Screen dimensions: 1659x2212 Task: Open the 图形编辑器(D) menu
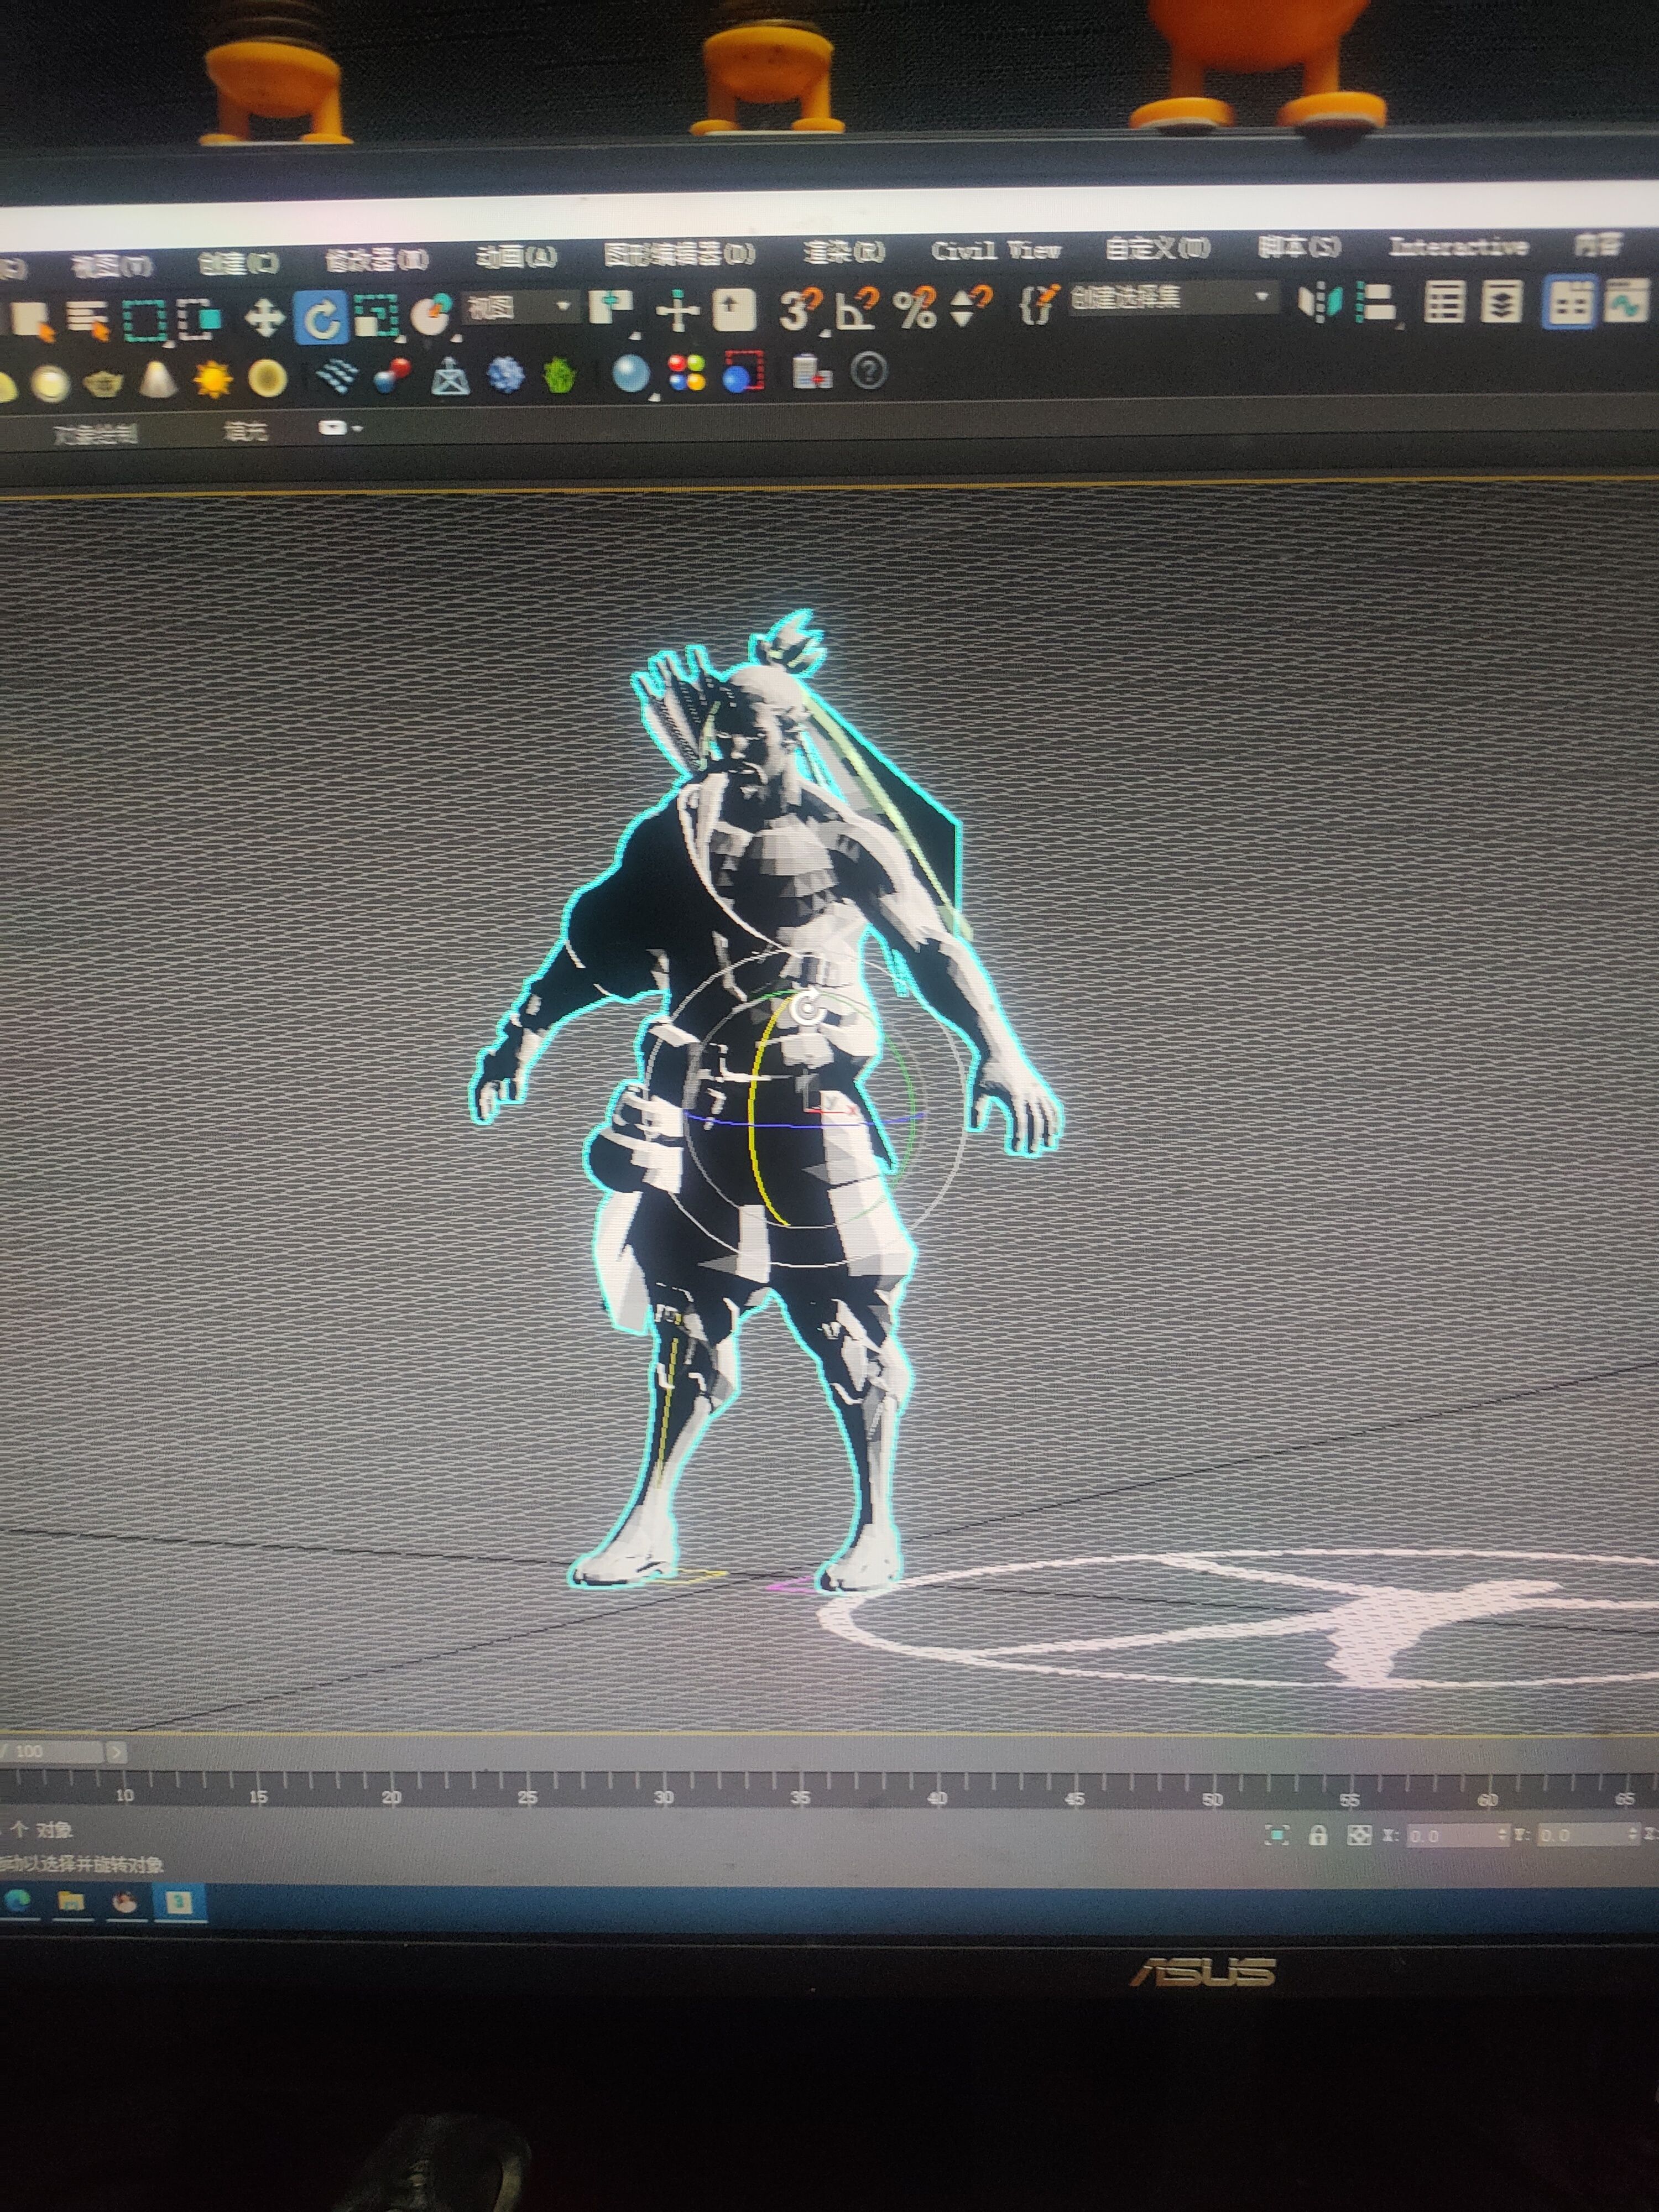click(x=679, y=254)
